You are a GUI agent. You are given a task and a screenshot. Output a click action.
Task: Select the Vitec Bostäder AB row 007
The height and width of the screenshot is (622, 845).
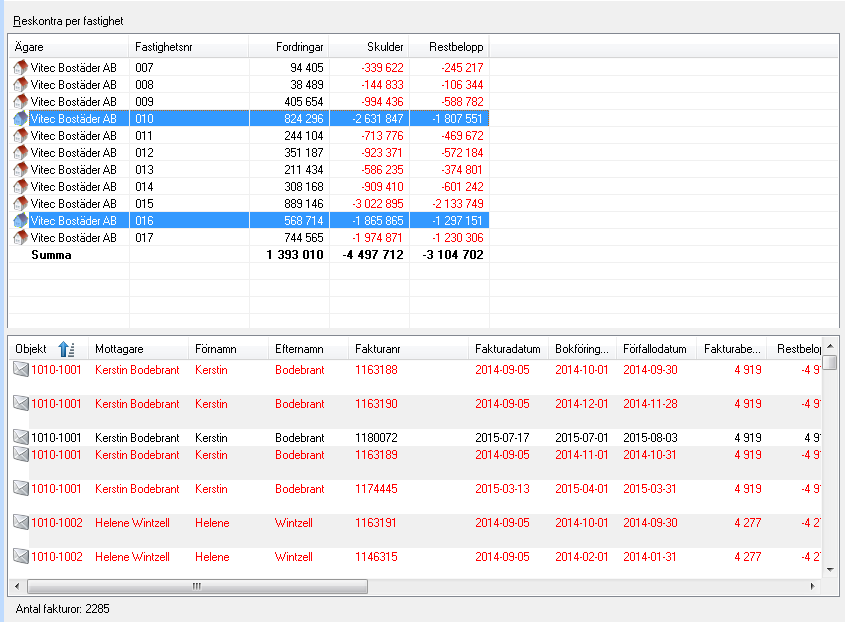248,67
